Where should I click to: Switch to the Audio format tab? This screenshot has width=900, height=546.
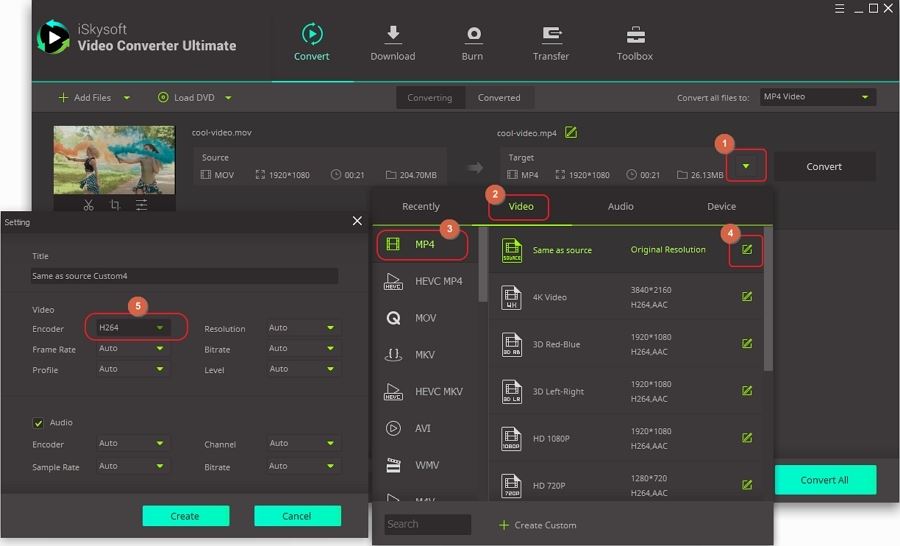[620, 206]
